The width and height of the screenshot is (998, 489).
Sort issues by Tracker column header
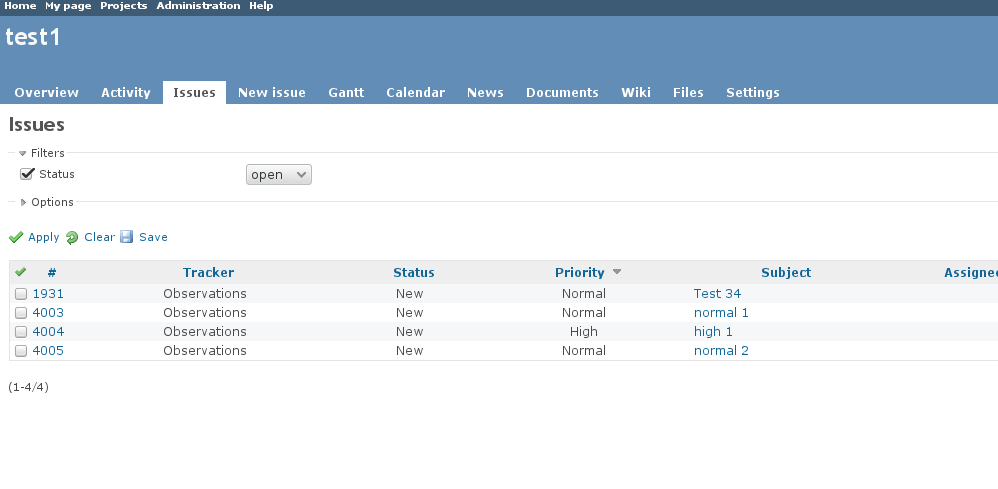(x=208, y=273)
